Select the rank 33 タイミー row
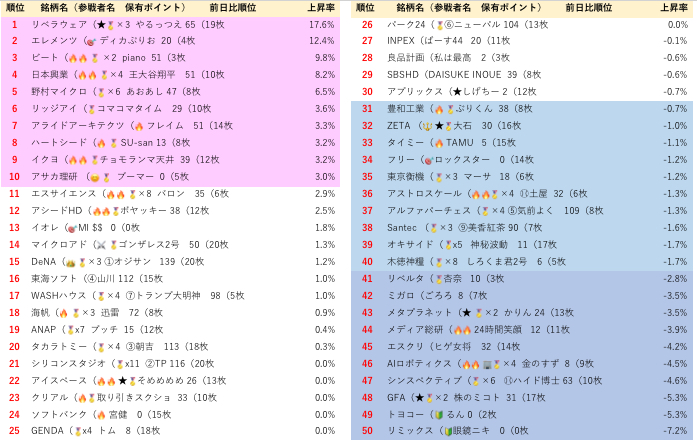The height and width of the screenshot is (441, 697). click(x=522, y=143)
